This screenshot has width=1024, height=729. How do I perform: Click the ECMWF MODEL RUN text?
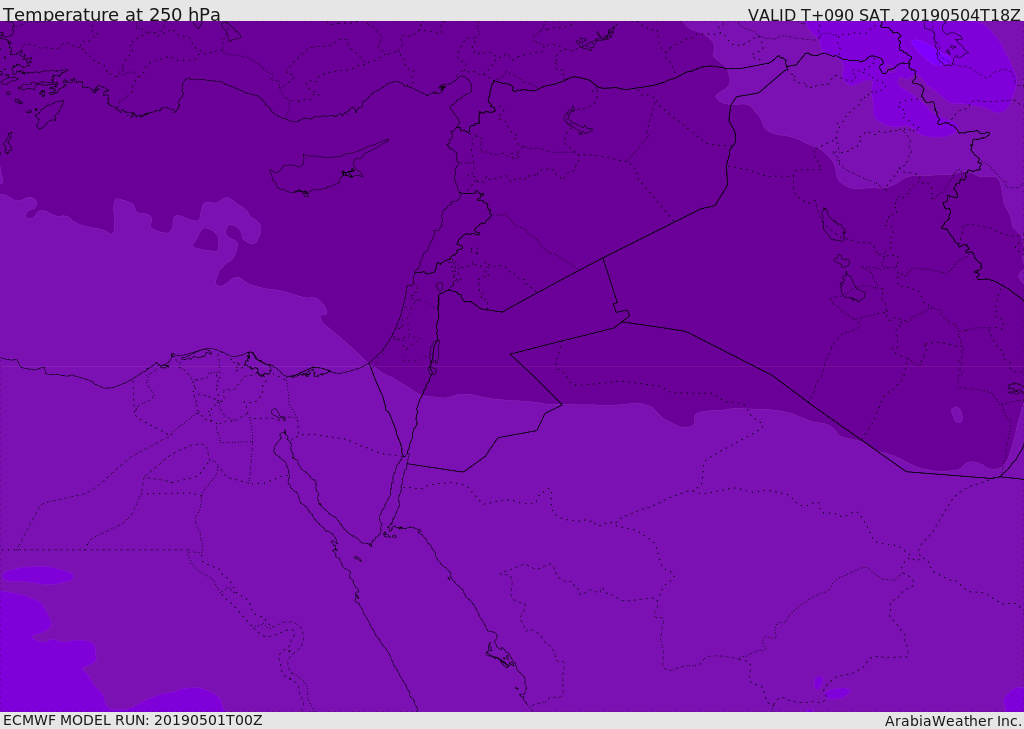[133, 721]
